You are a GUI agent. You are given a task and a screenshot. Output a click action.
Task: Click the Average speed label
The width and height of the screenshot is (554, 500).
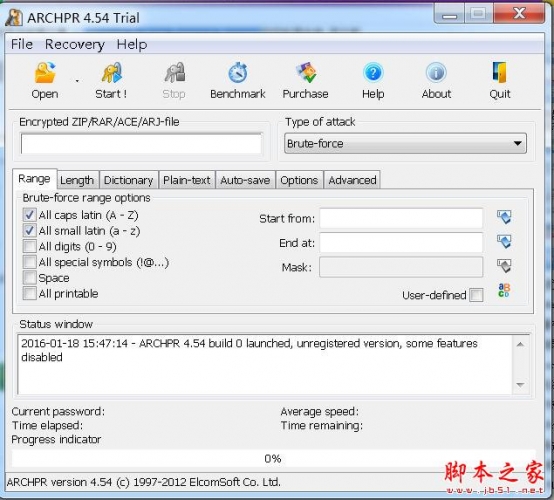(x=320, y=411)
